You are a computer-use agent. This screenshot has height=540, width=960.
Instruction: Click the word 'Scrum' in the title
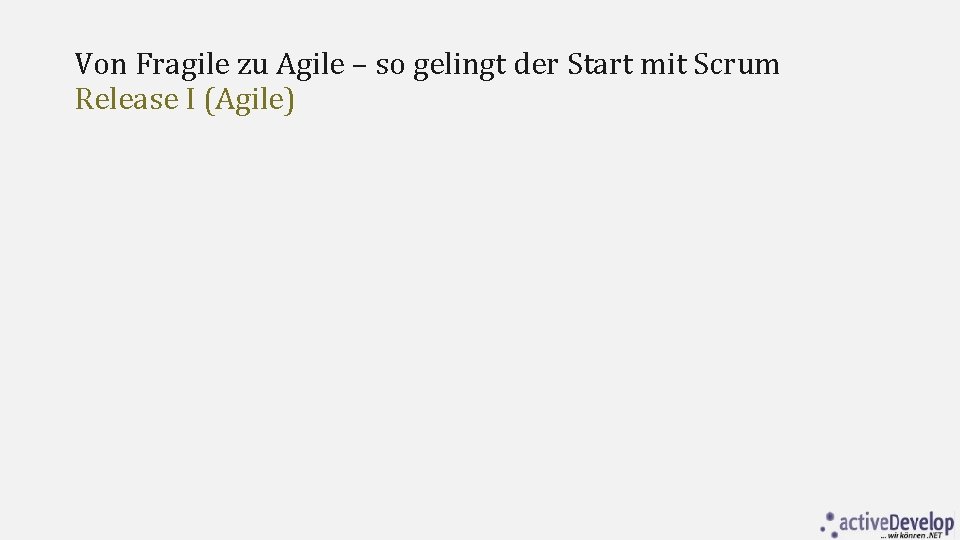tap(735, 65)
